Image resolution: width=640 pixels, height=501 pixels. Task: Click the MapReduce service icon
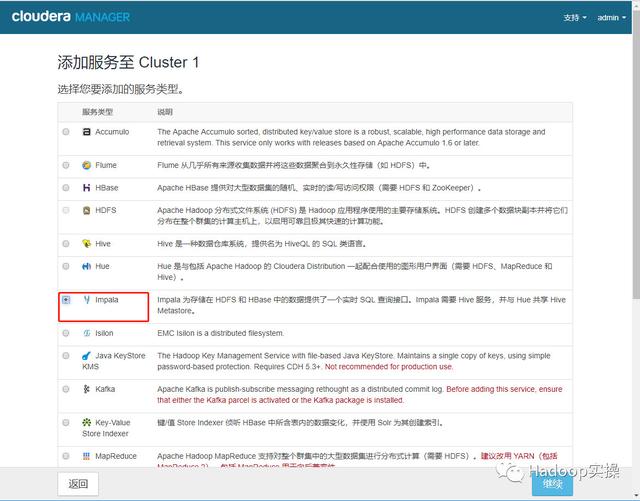coord(87,456)
